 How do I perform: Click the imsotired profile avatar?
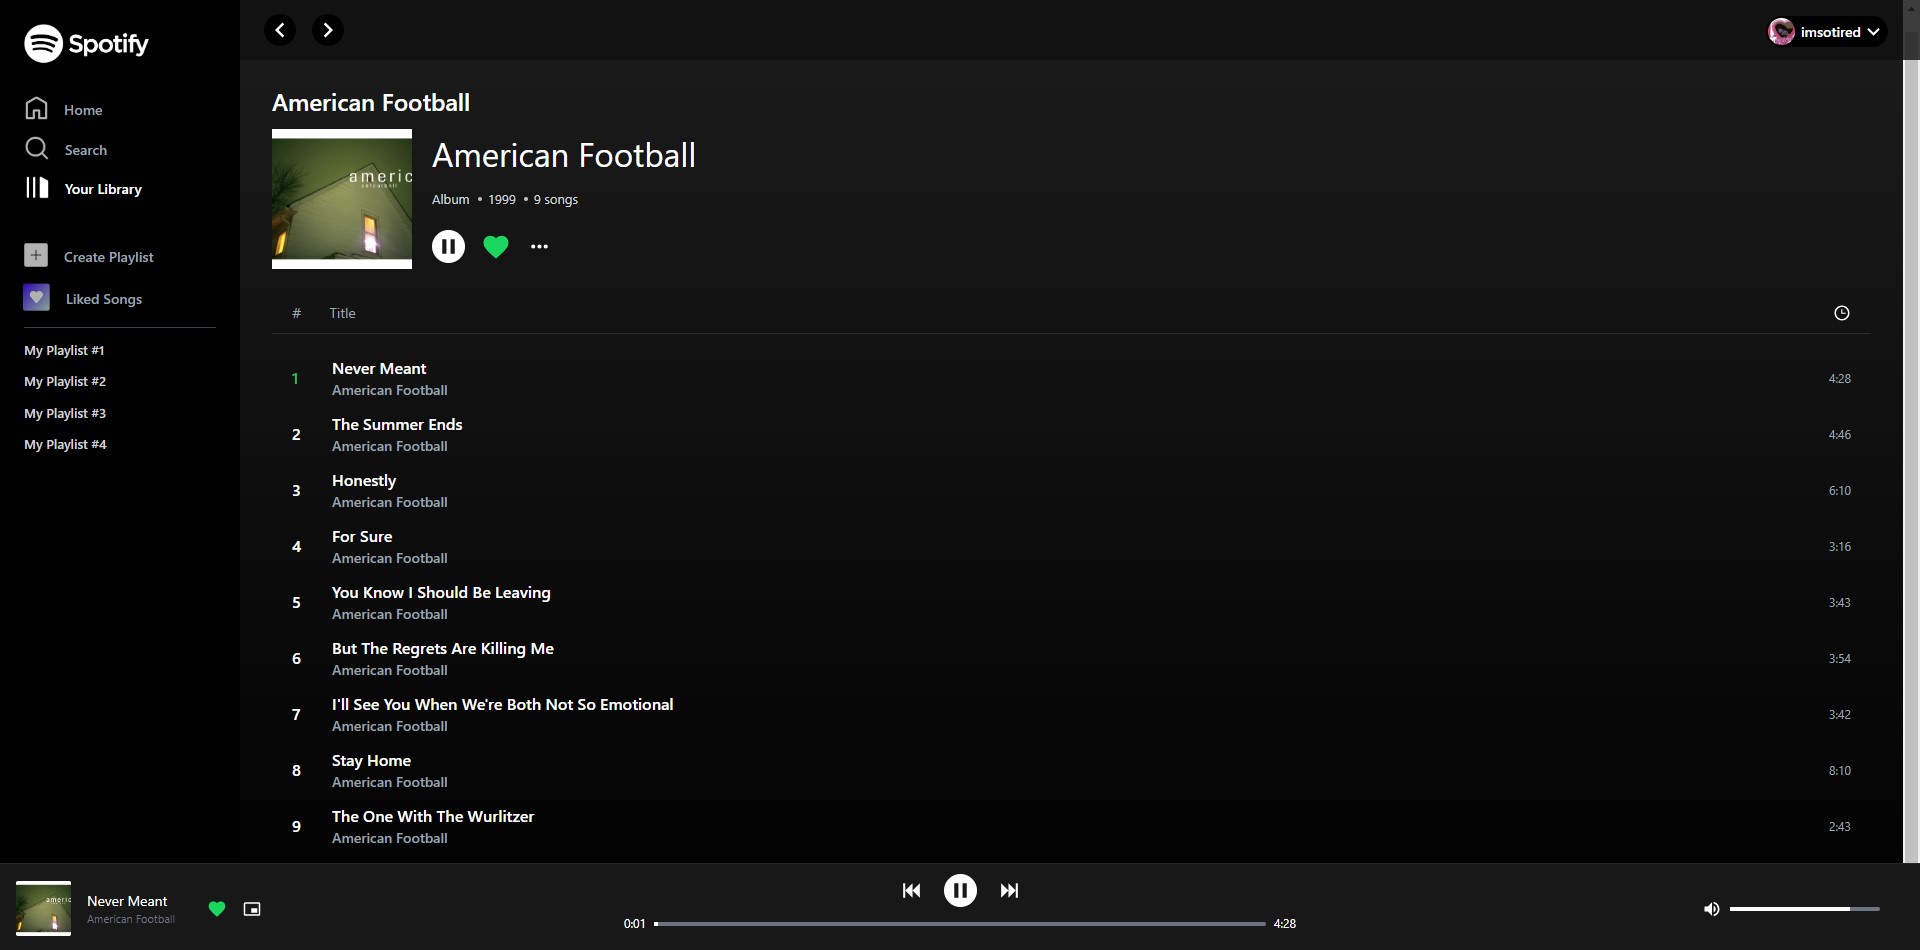1782,32
